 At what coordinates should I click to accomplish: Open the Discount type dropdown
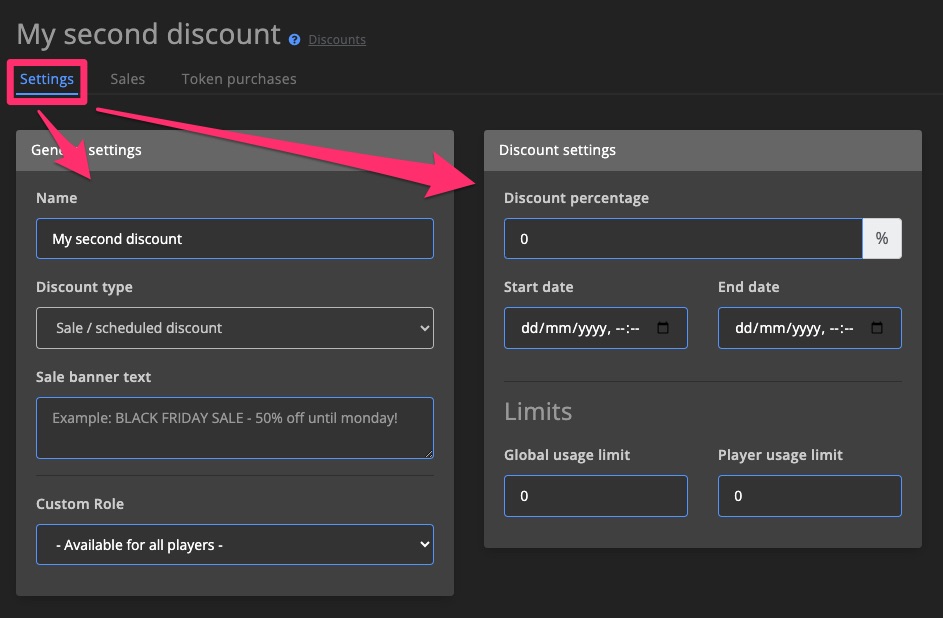point(234,327)
